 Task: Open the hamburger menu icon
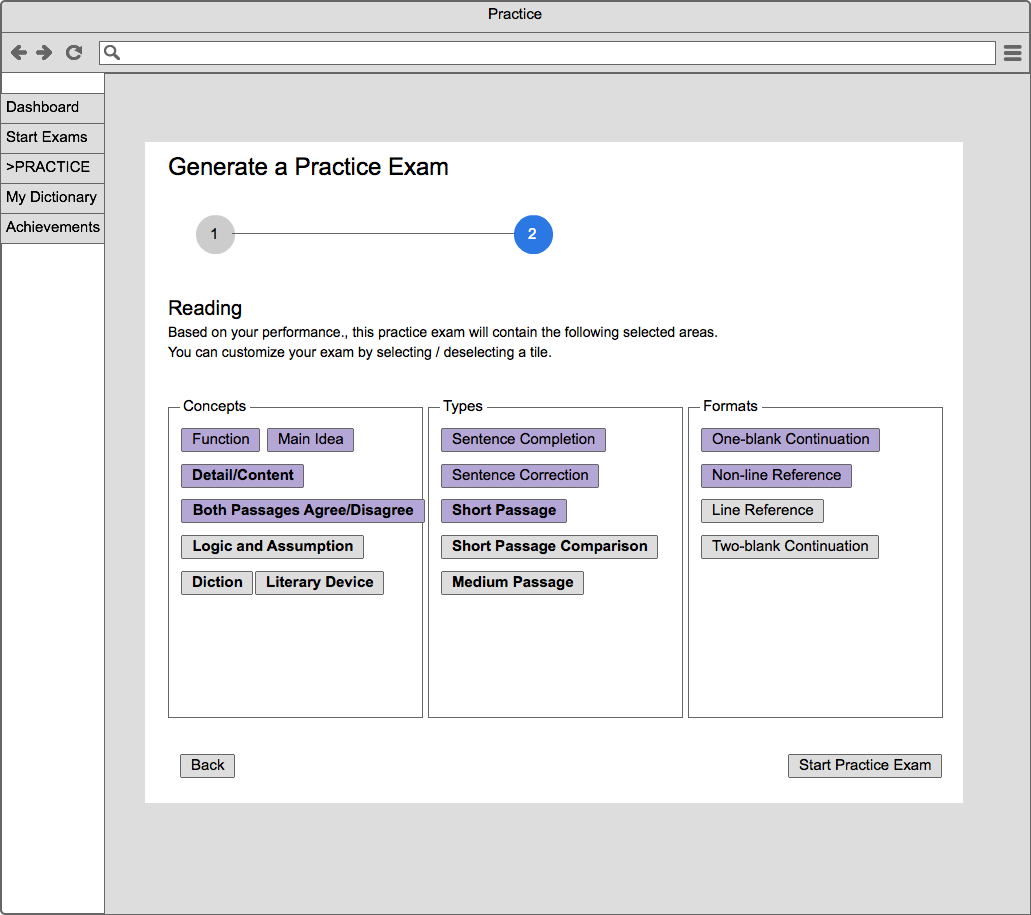coord(1013,53)
